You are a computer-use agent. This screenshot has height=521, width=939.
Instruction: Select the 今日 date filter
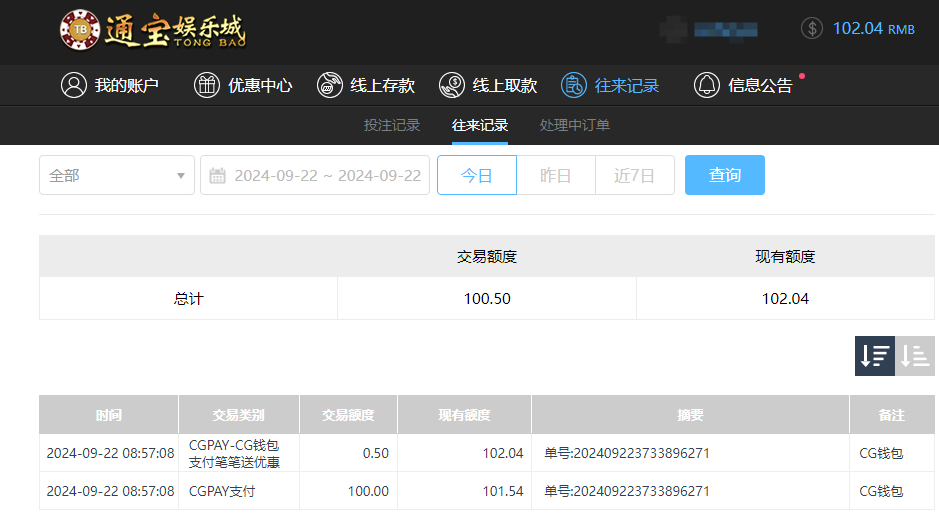(x=477, y=175)
